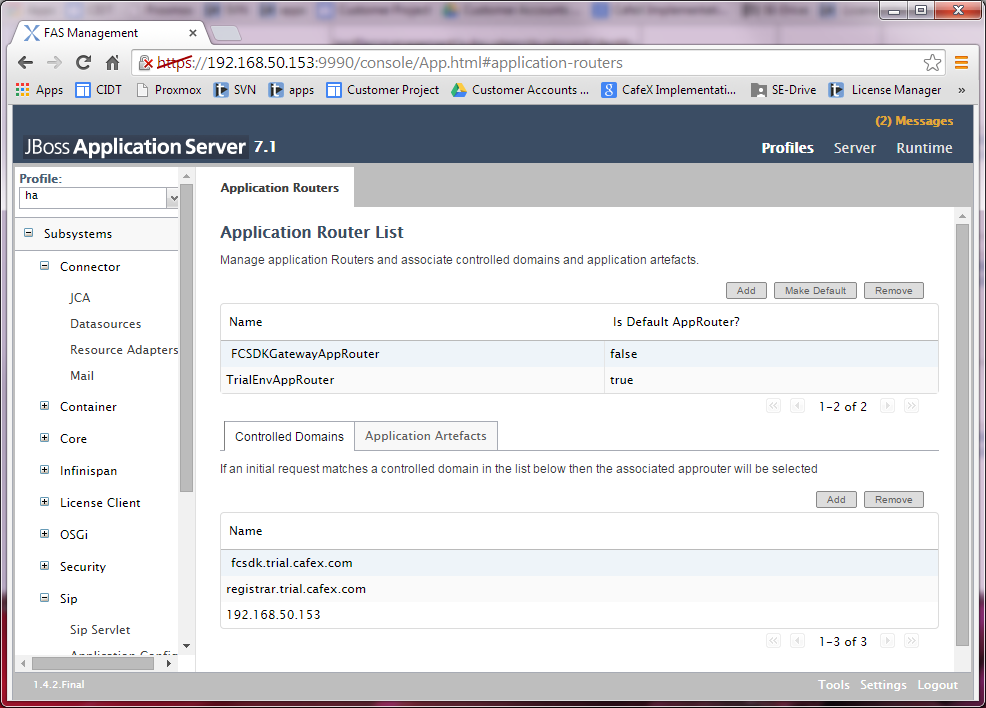Select the FCSDKGatewayAppRouter row
986x708 pixels.
click(x=579, y=354)
